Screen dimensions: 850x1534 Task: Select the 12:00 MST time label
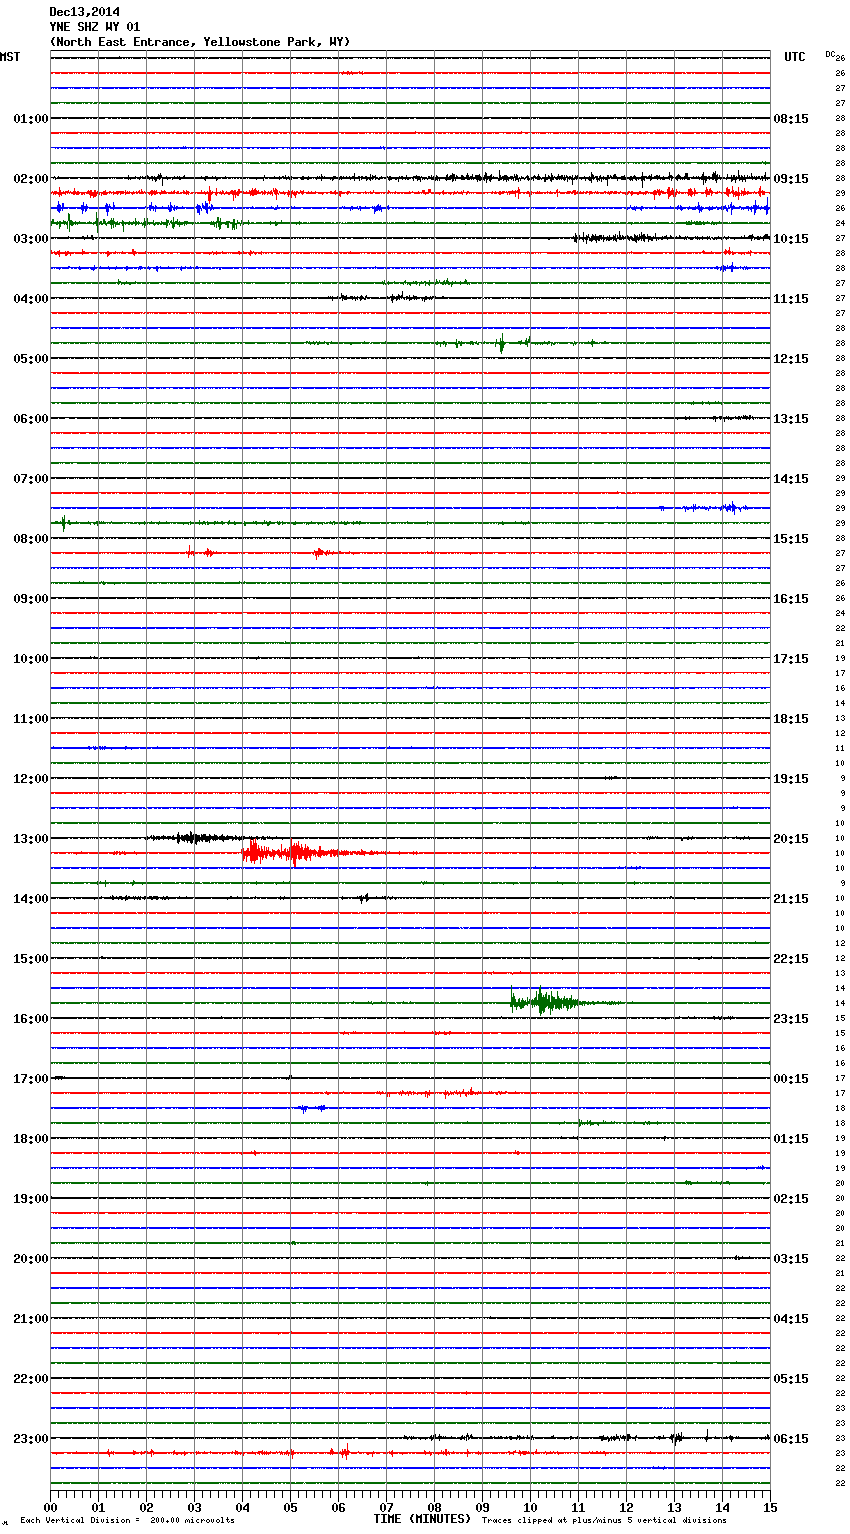(31, 779)
